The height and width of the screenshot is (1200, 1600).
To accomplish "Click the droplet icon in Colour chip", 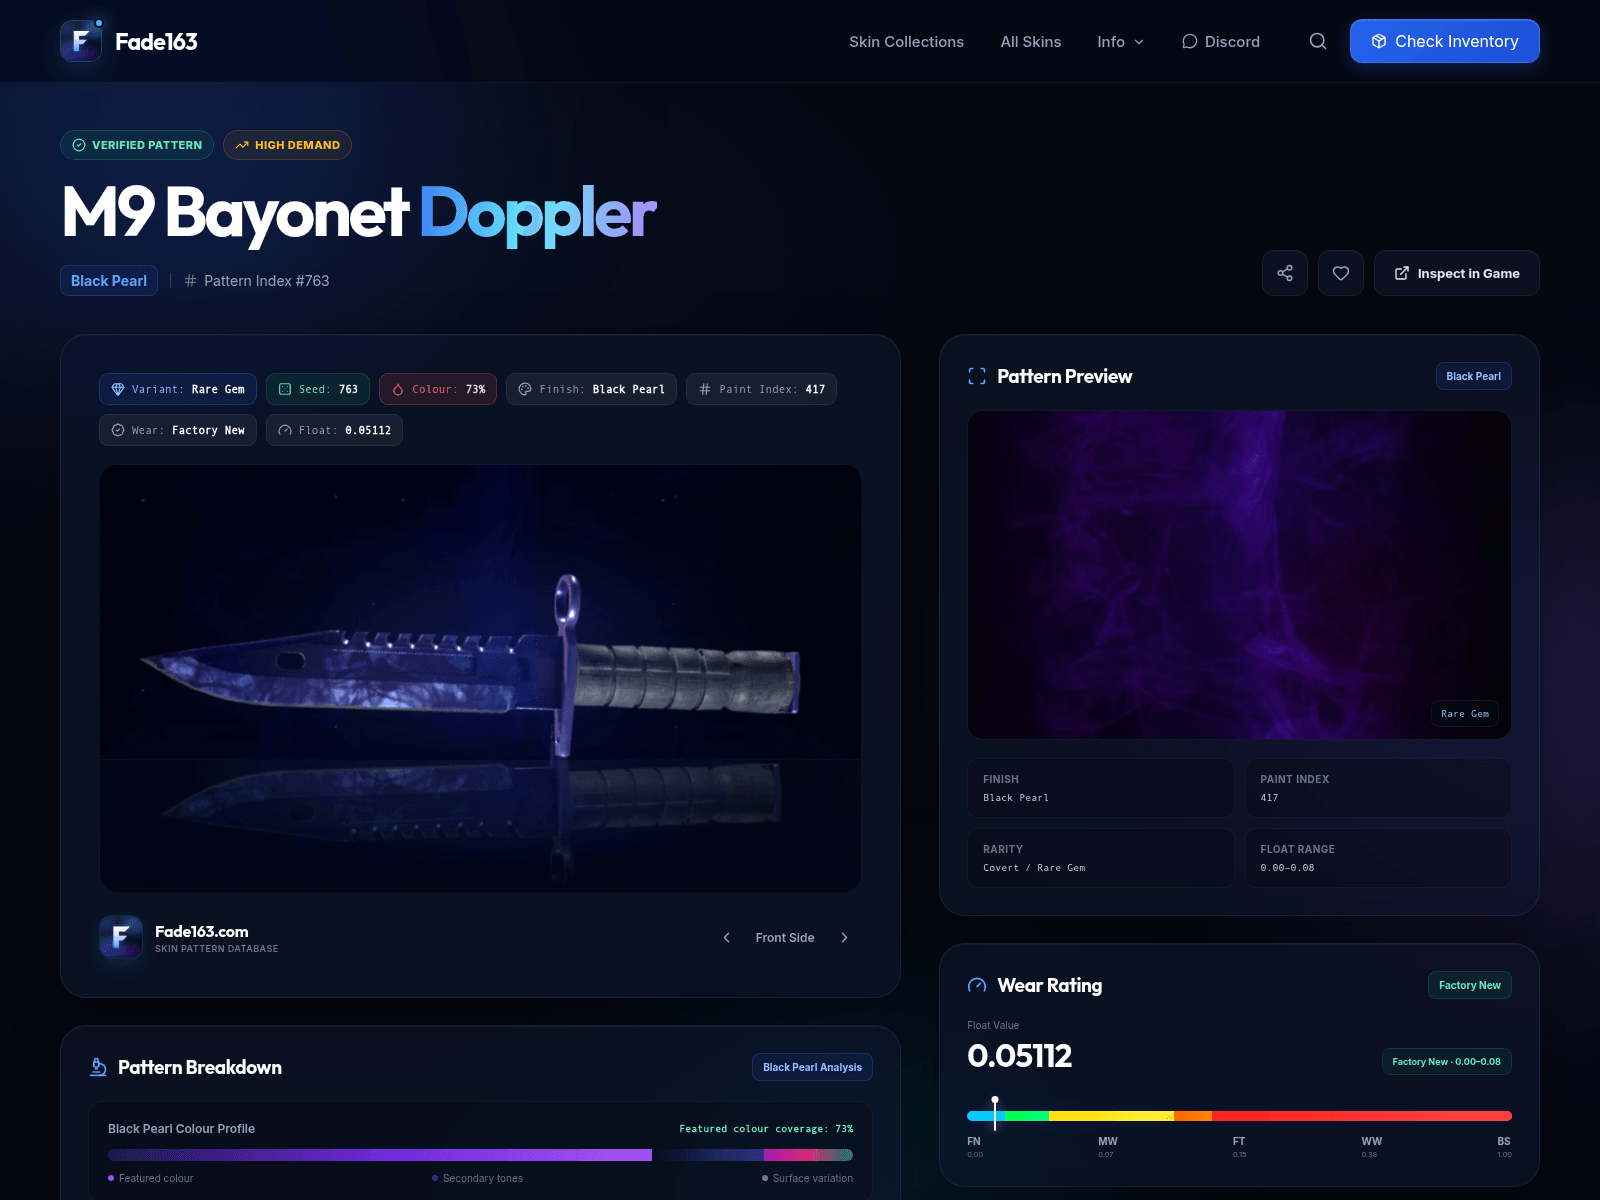I will click(x=398, y=389).
